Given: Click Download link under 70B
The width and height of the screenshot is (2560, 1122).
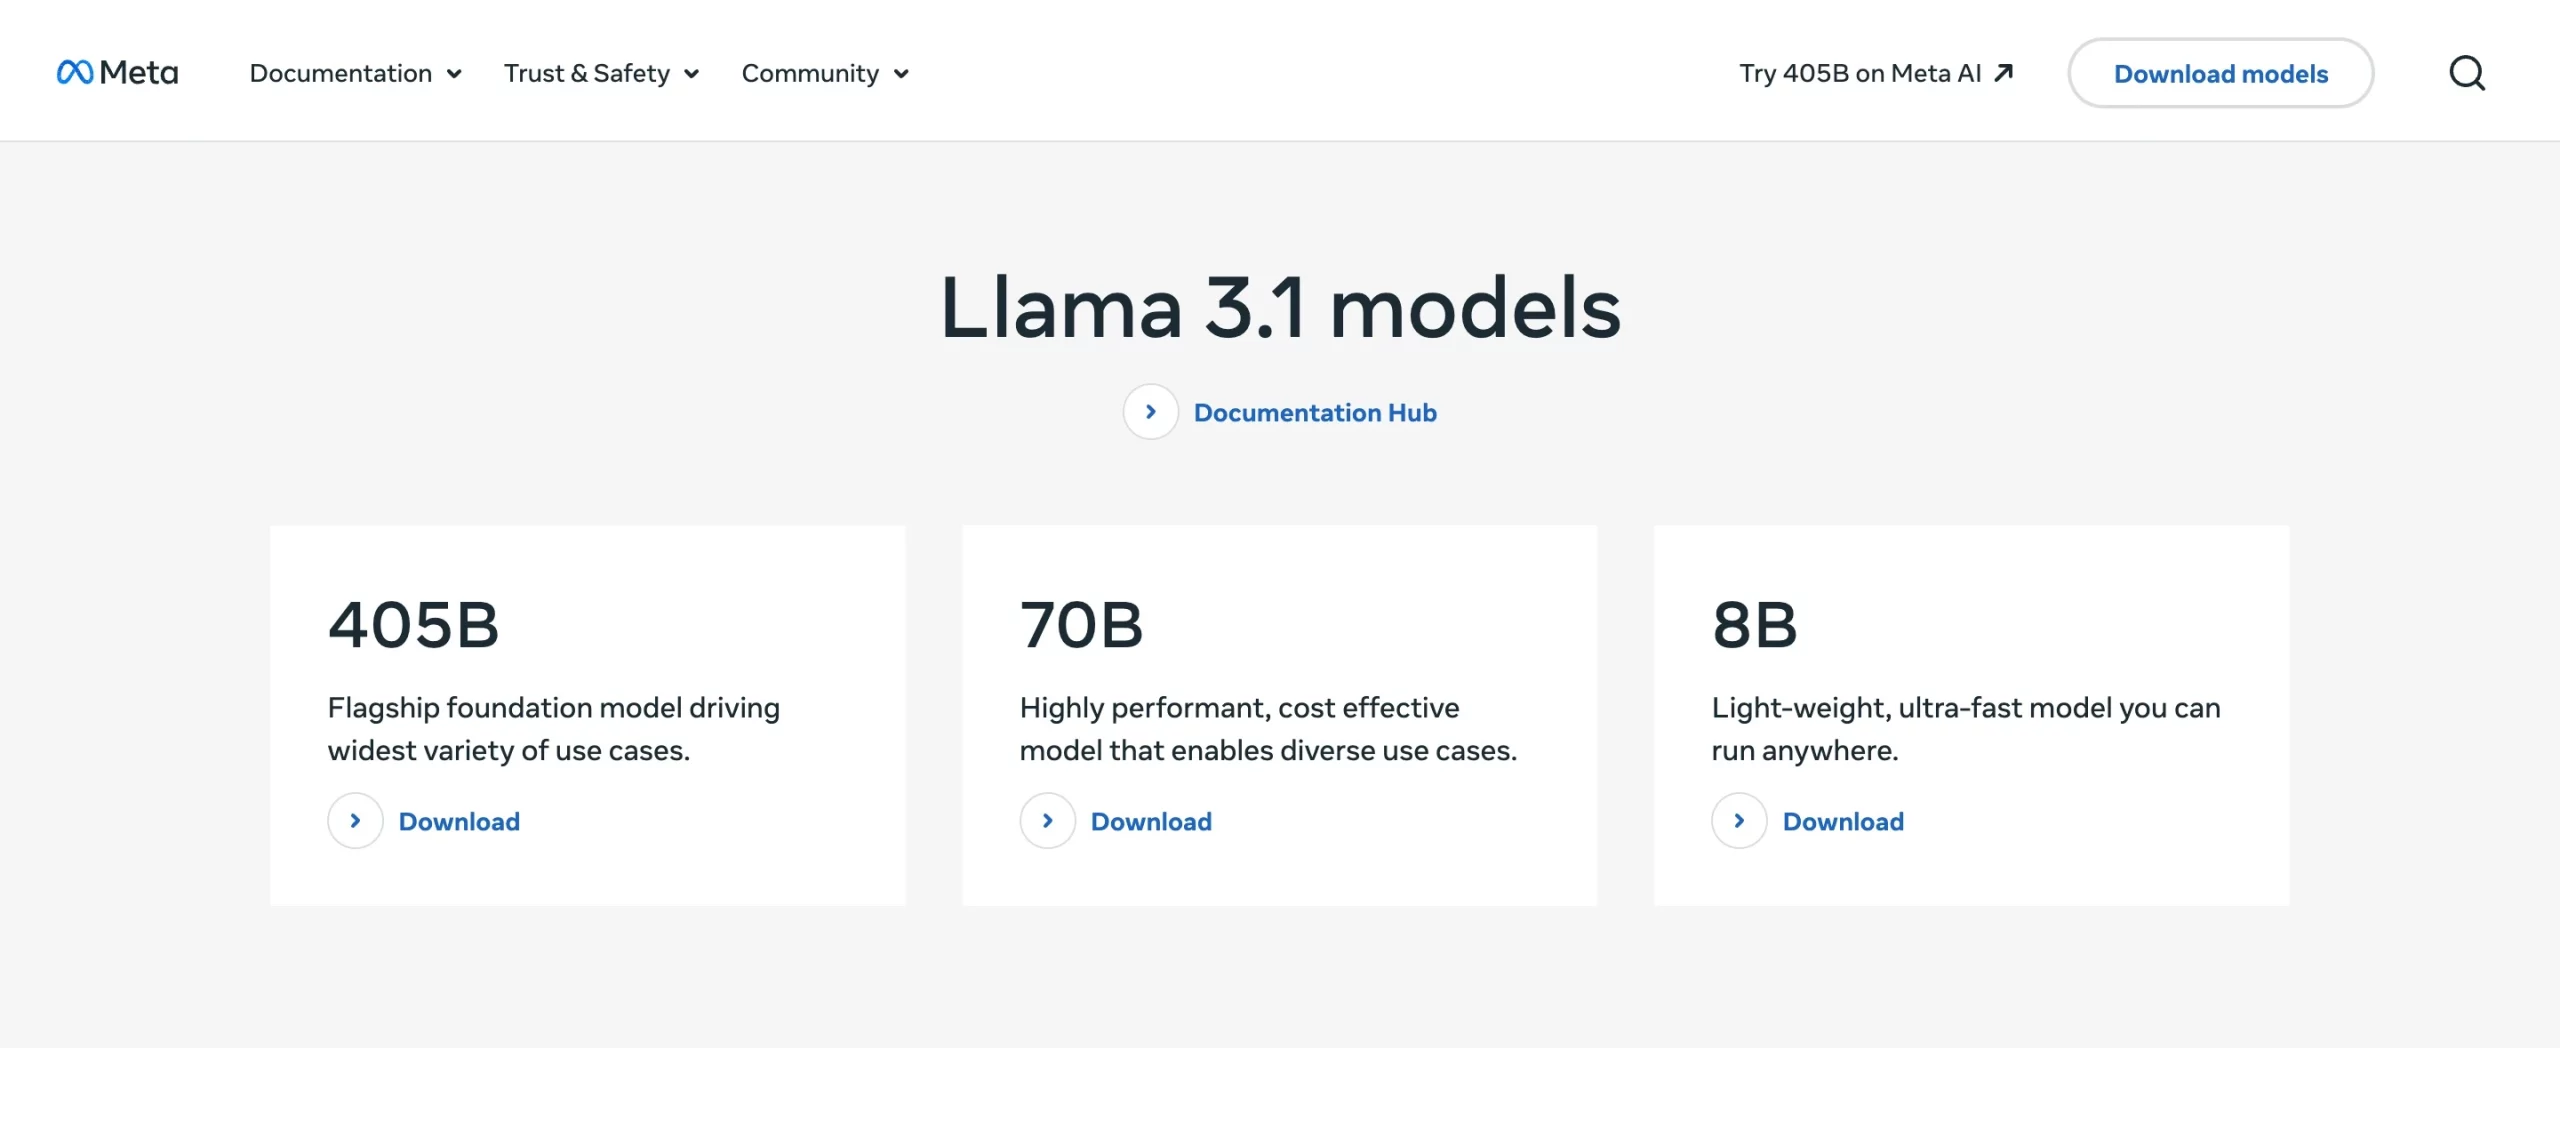Looking at the screenshot, I should (1151, 821).
